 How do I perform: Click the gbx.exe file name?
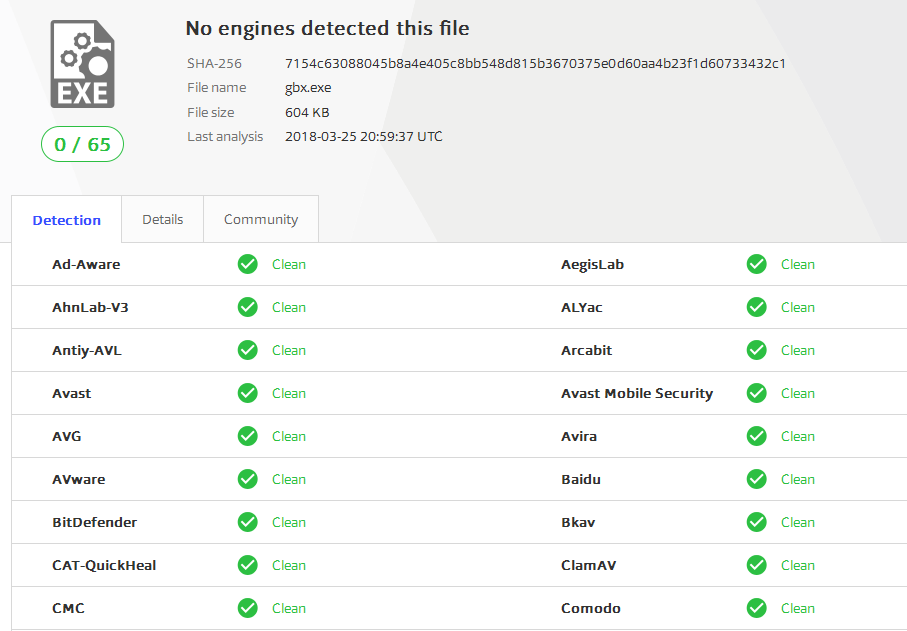tap(308, 88)
